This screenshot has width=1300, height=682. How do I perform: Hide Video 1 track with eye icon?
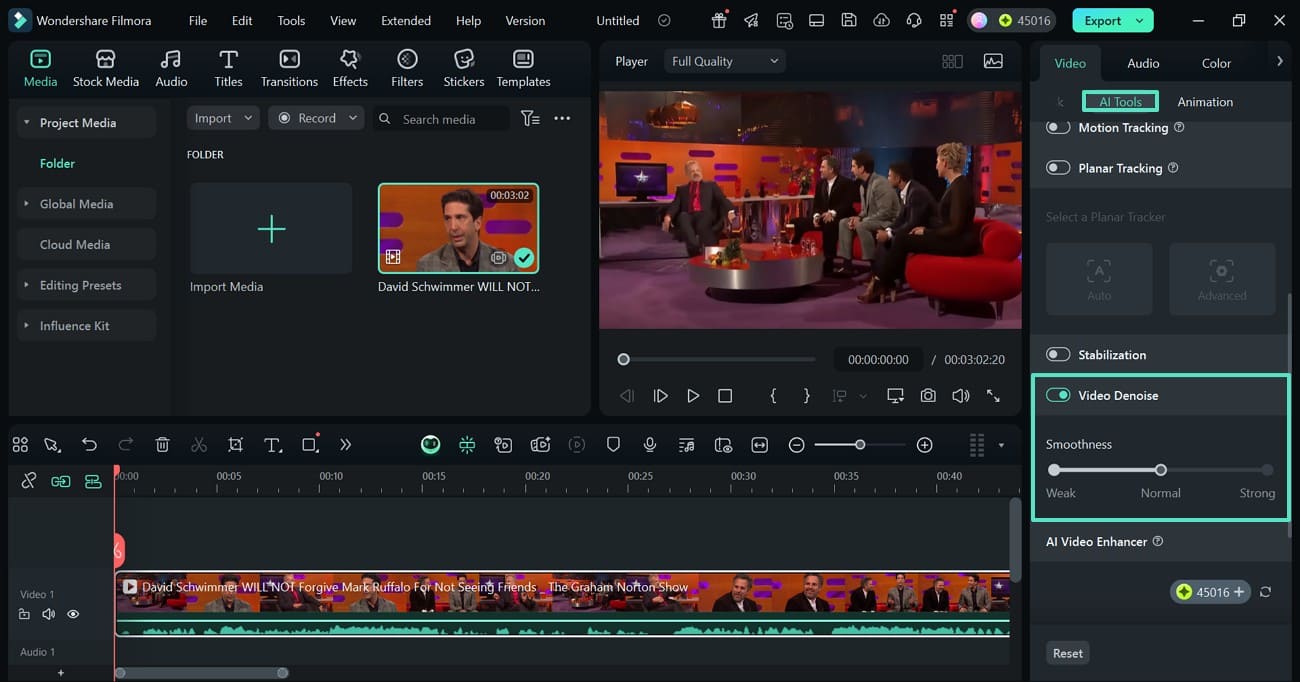73,614
